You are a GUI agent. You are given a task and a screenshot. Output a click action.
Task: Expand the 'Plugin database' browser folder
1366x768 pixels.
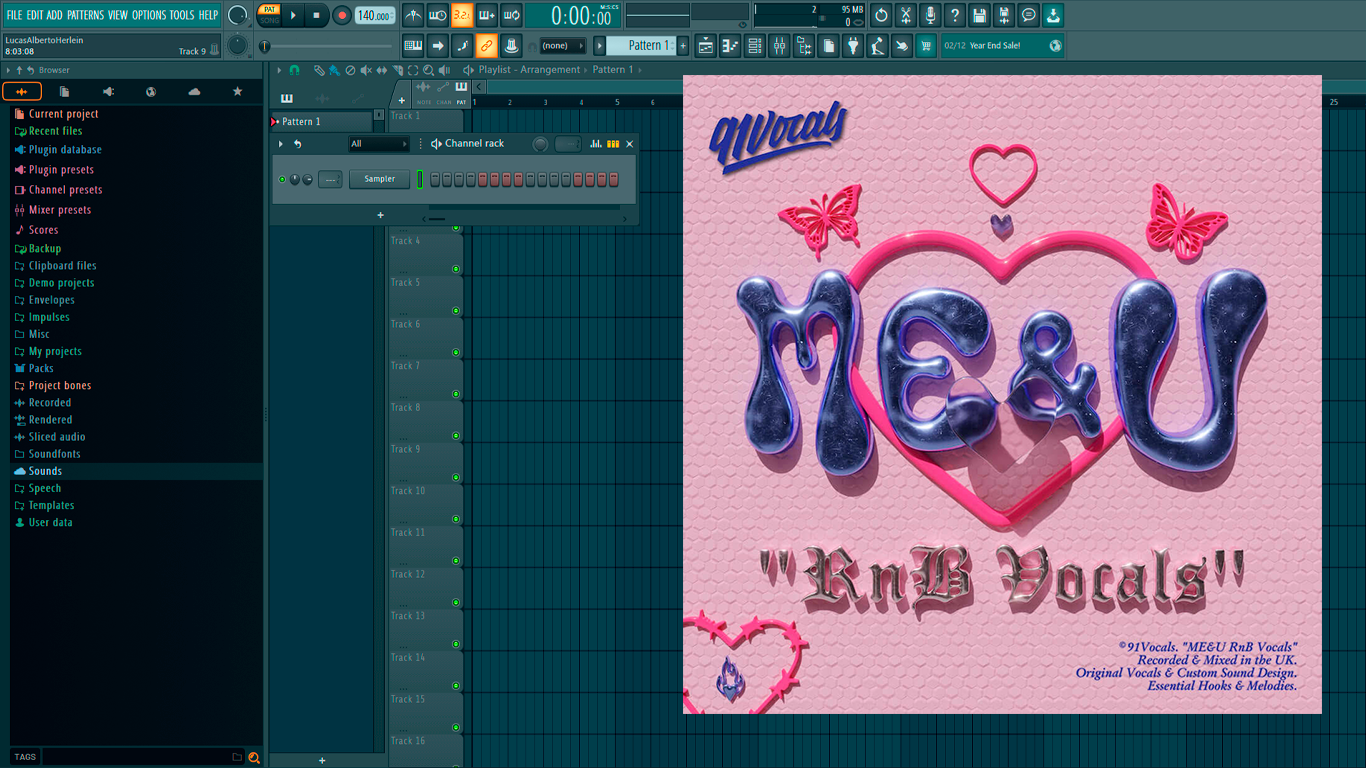[x=65, y=150]
